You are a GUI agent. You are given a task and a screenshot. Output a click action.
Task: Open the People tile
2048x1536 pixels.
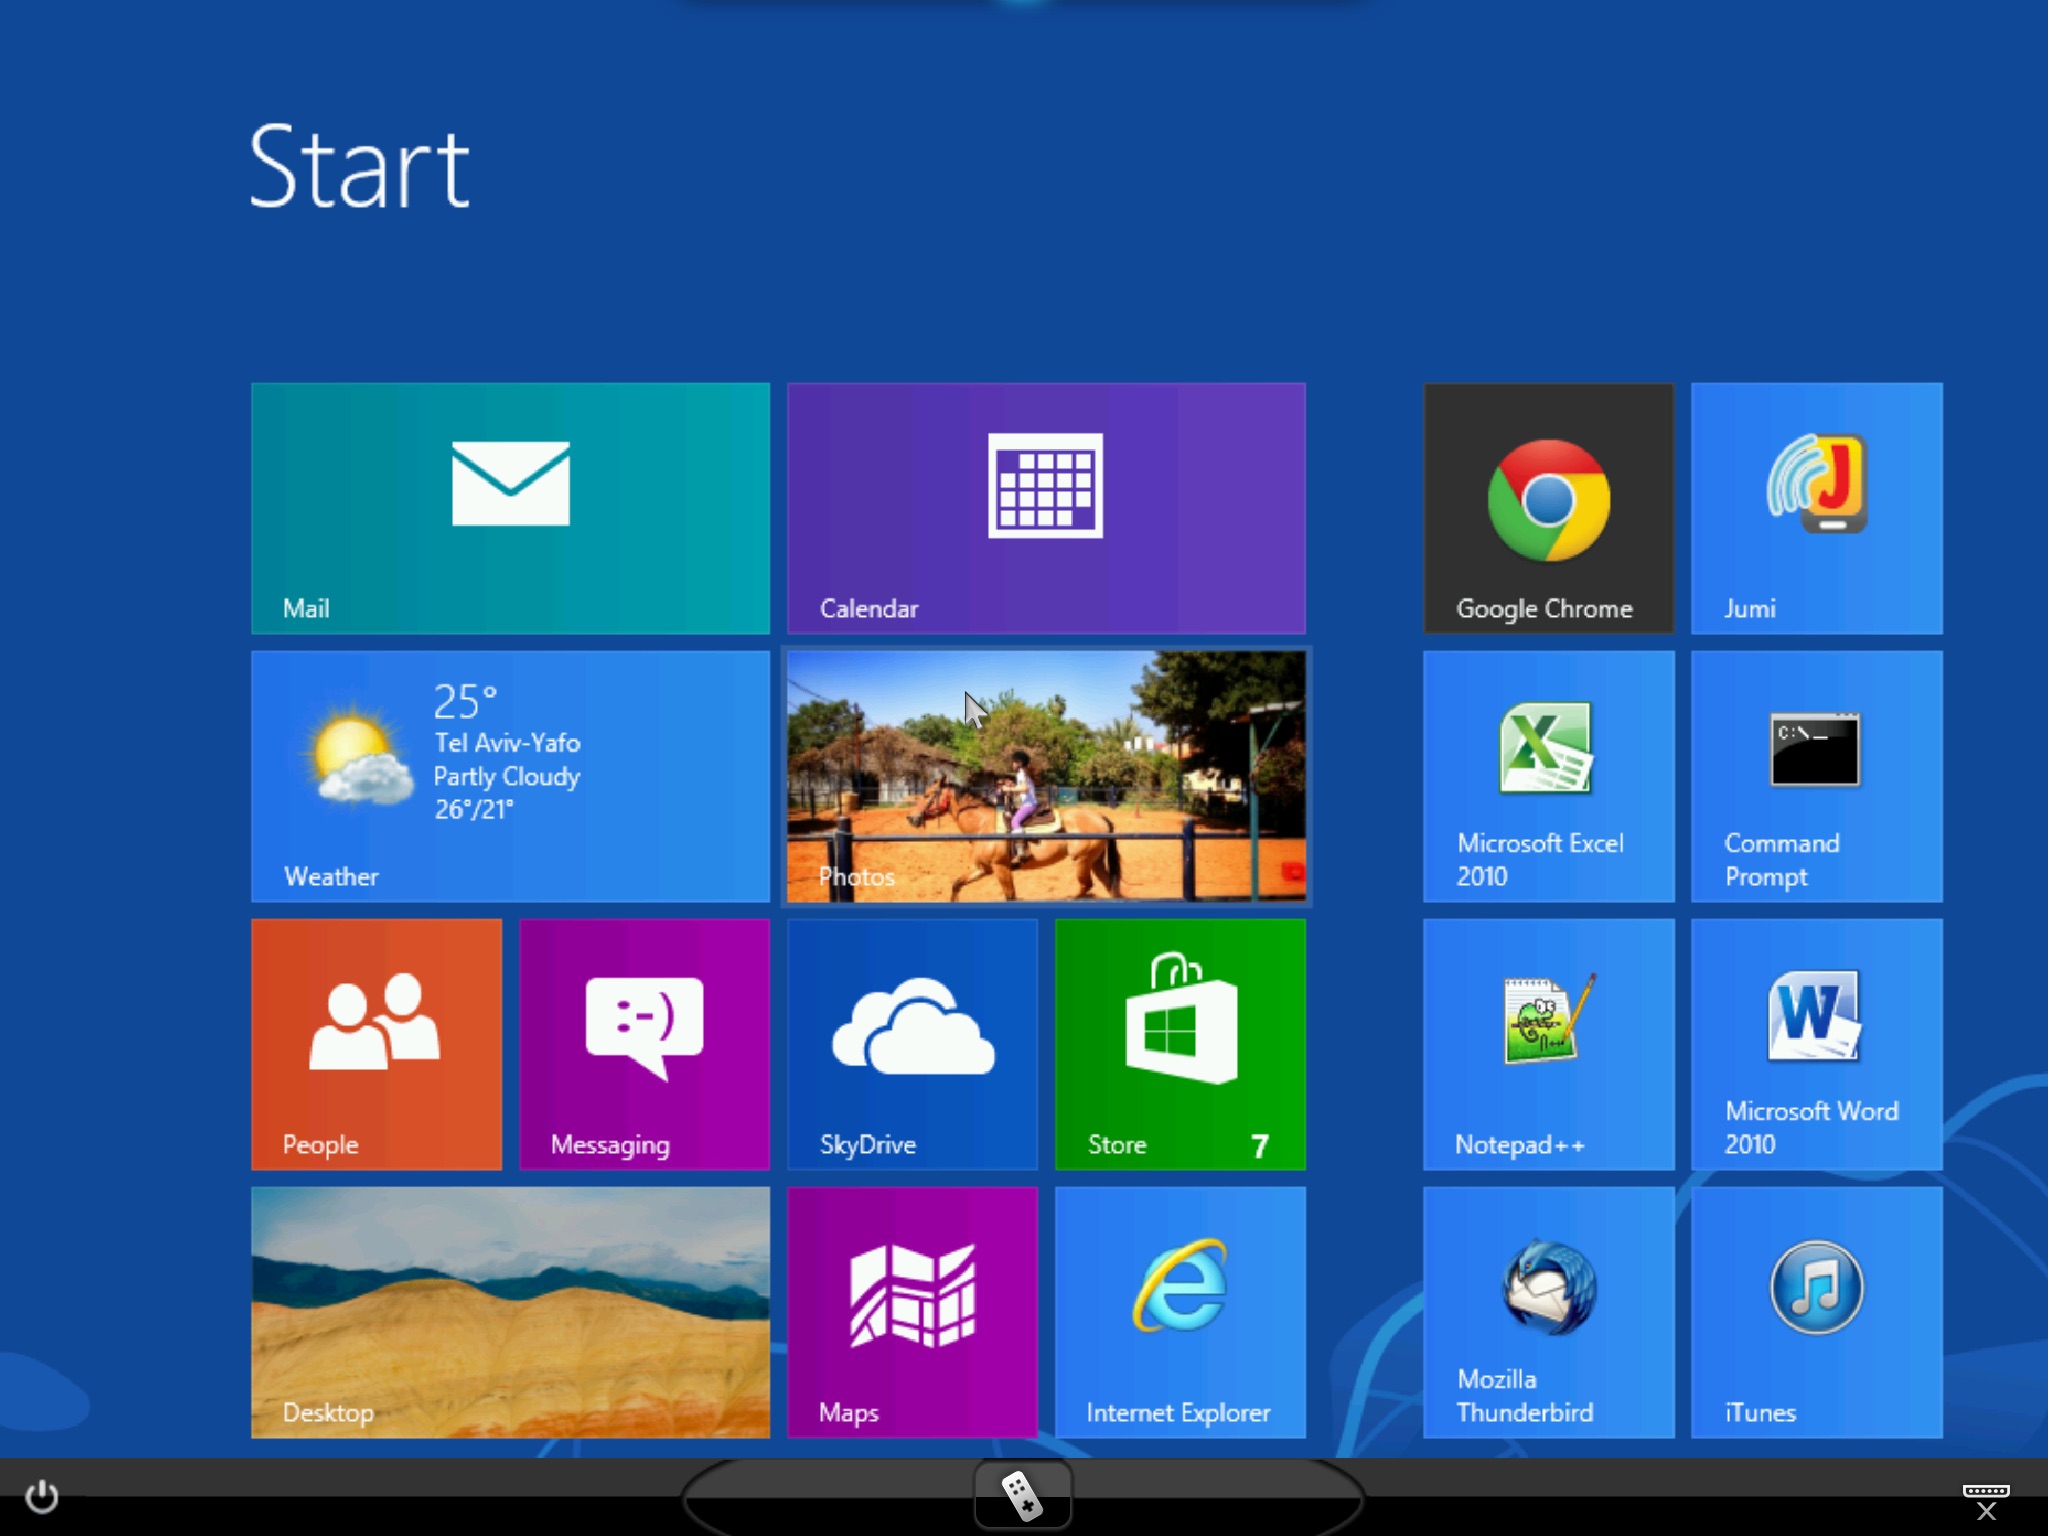pos(376,1044)
